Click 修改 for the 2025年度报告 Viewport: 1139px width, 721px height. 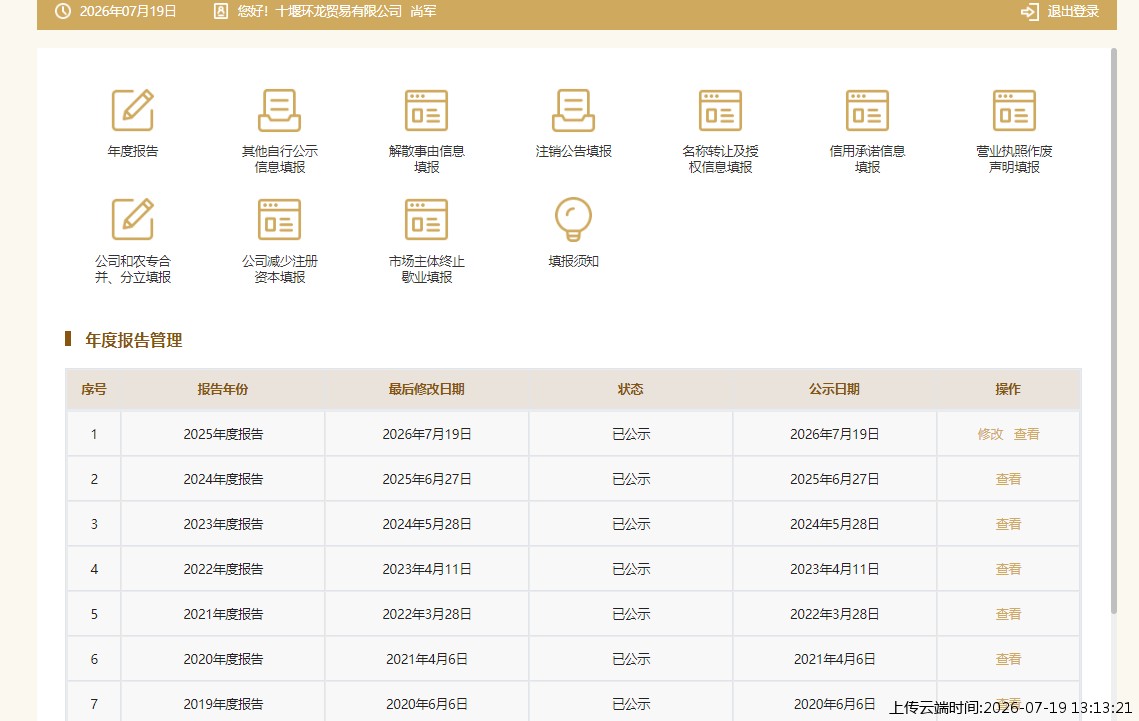tap(990, 434)
